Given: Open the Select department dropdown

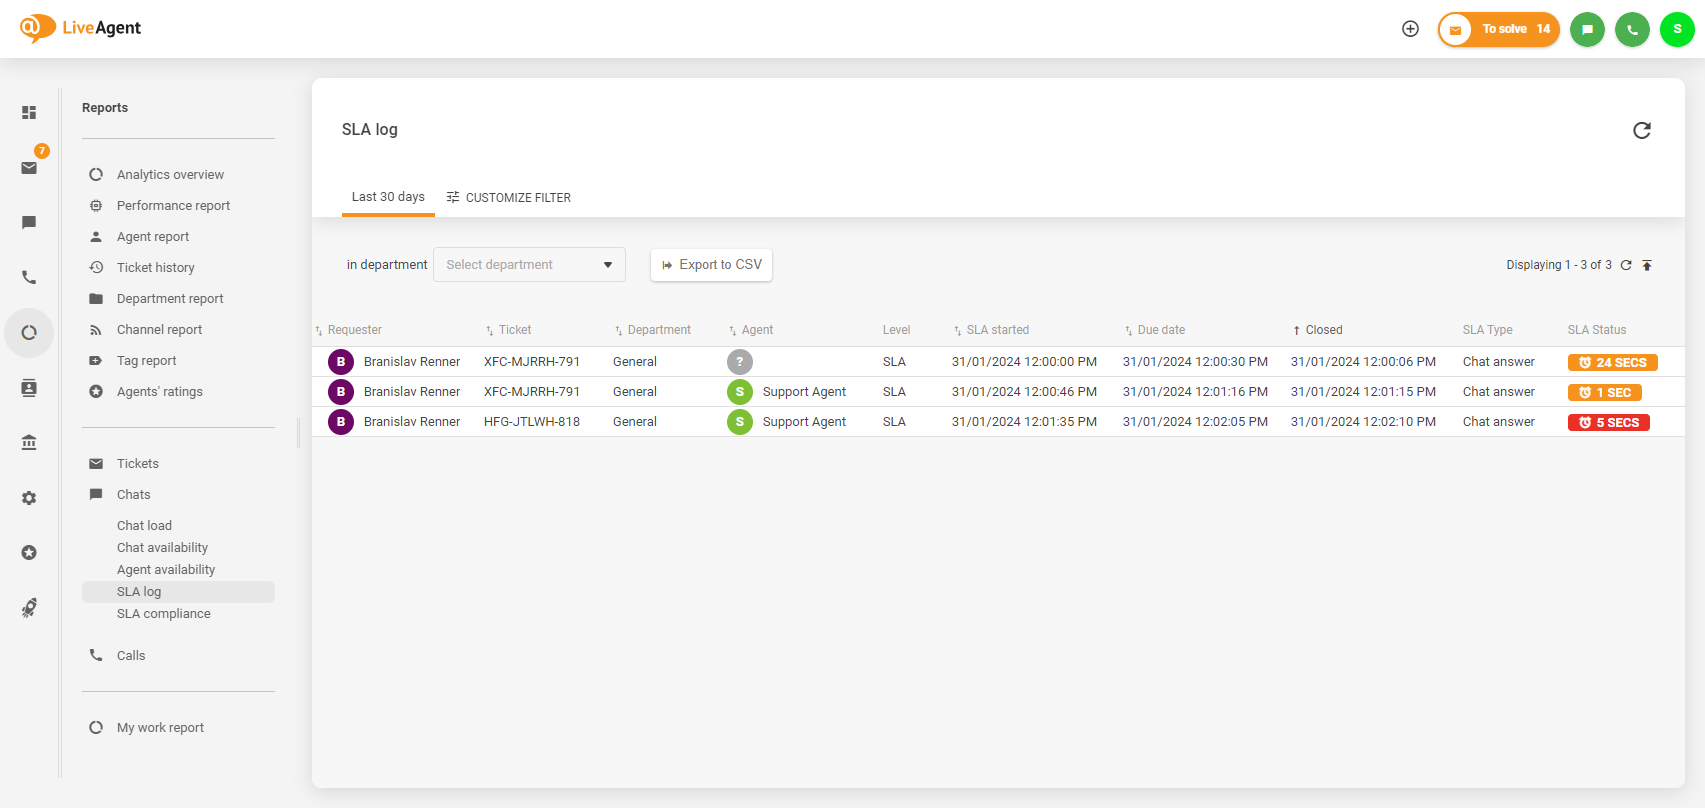Looking at the screenshot, I should point(529,265).
